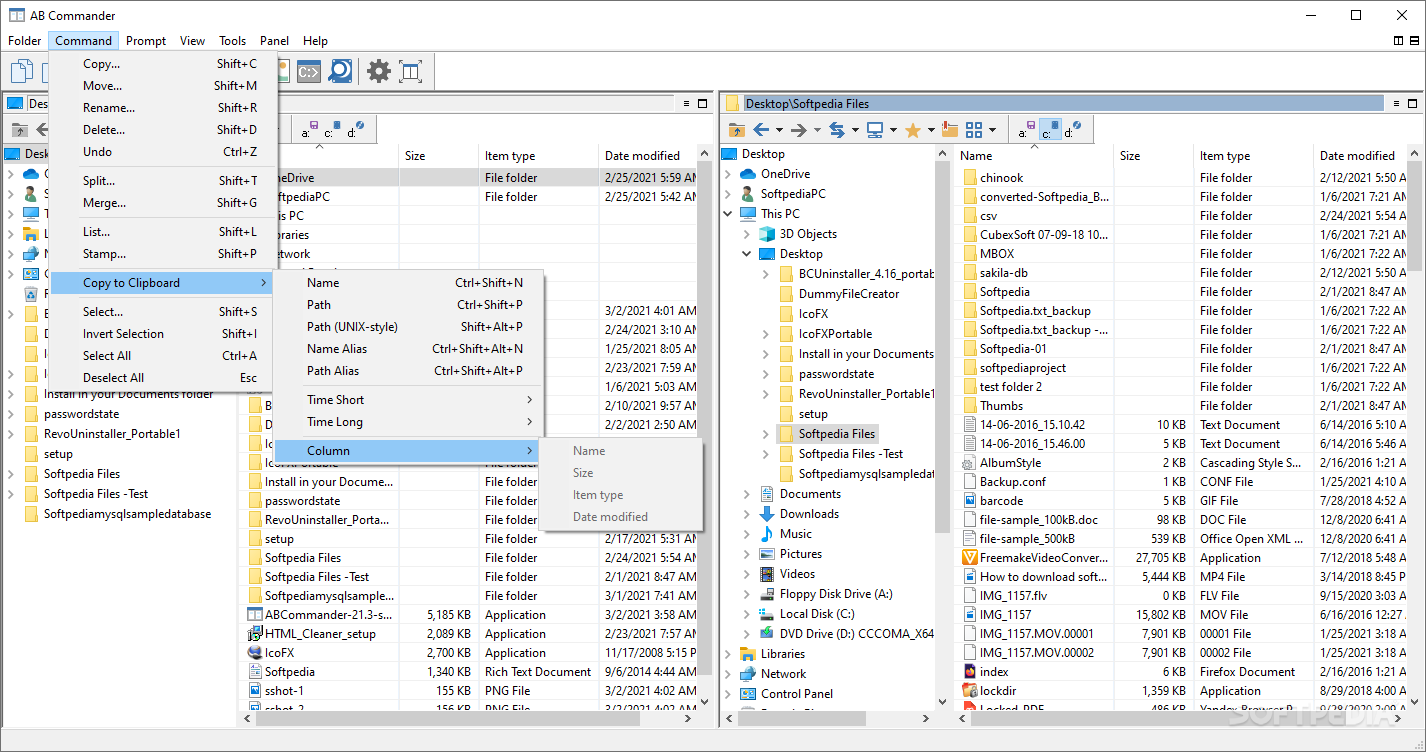Open settings with the gear toolbar icon

pyautogui.click(x=378, y=71)
